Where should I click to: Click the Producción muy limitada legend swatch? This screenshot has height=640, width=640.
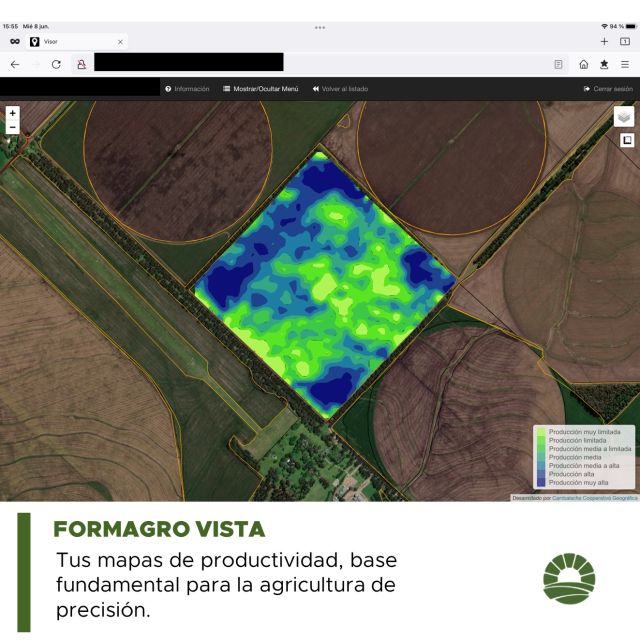(541, 432)
